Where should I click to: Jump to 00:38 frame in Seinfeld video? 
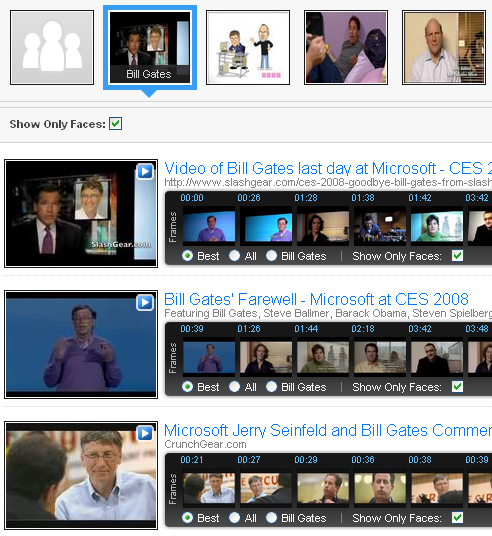tap(437, 488)
